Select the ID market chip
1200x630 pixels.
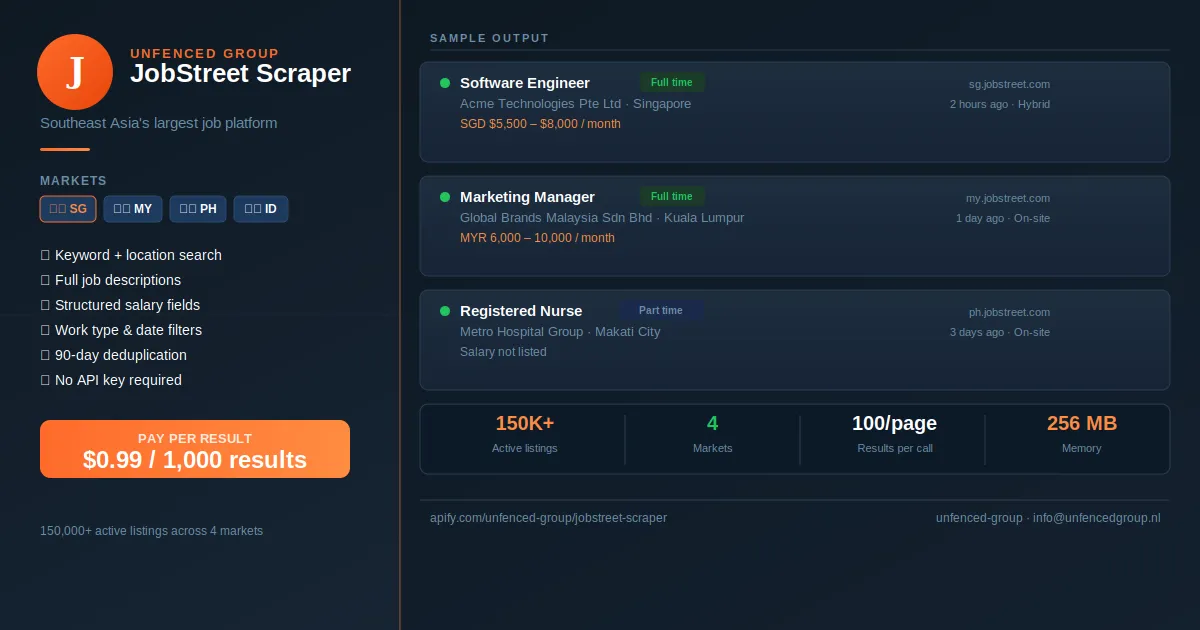[261, 209]
